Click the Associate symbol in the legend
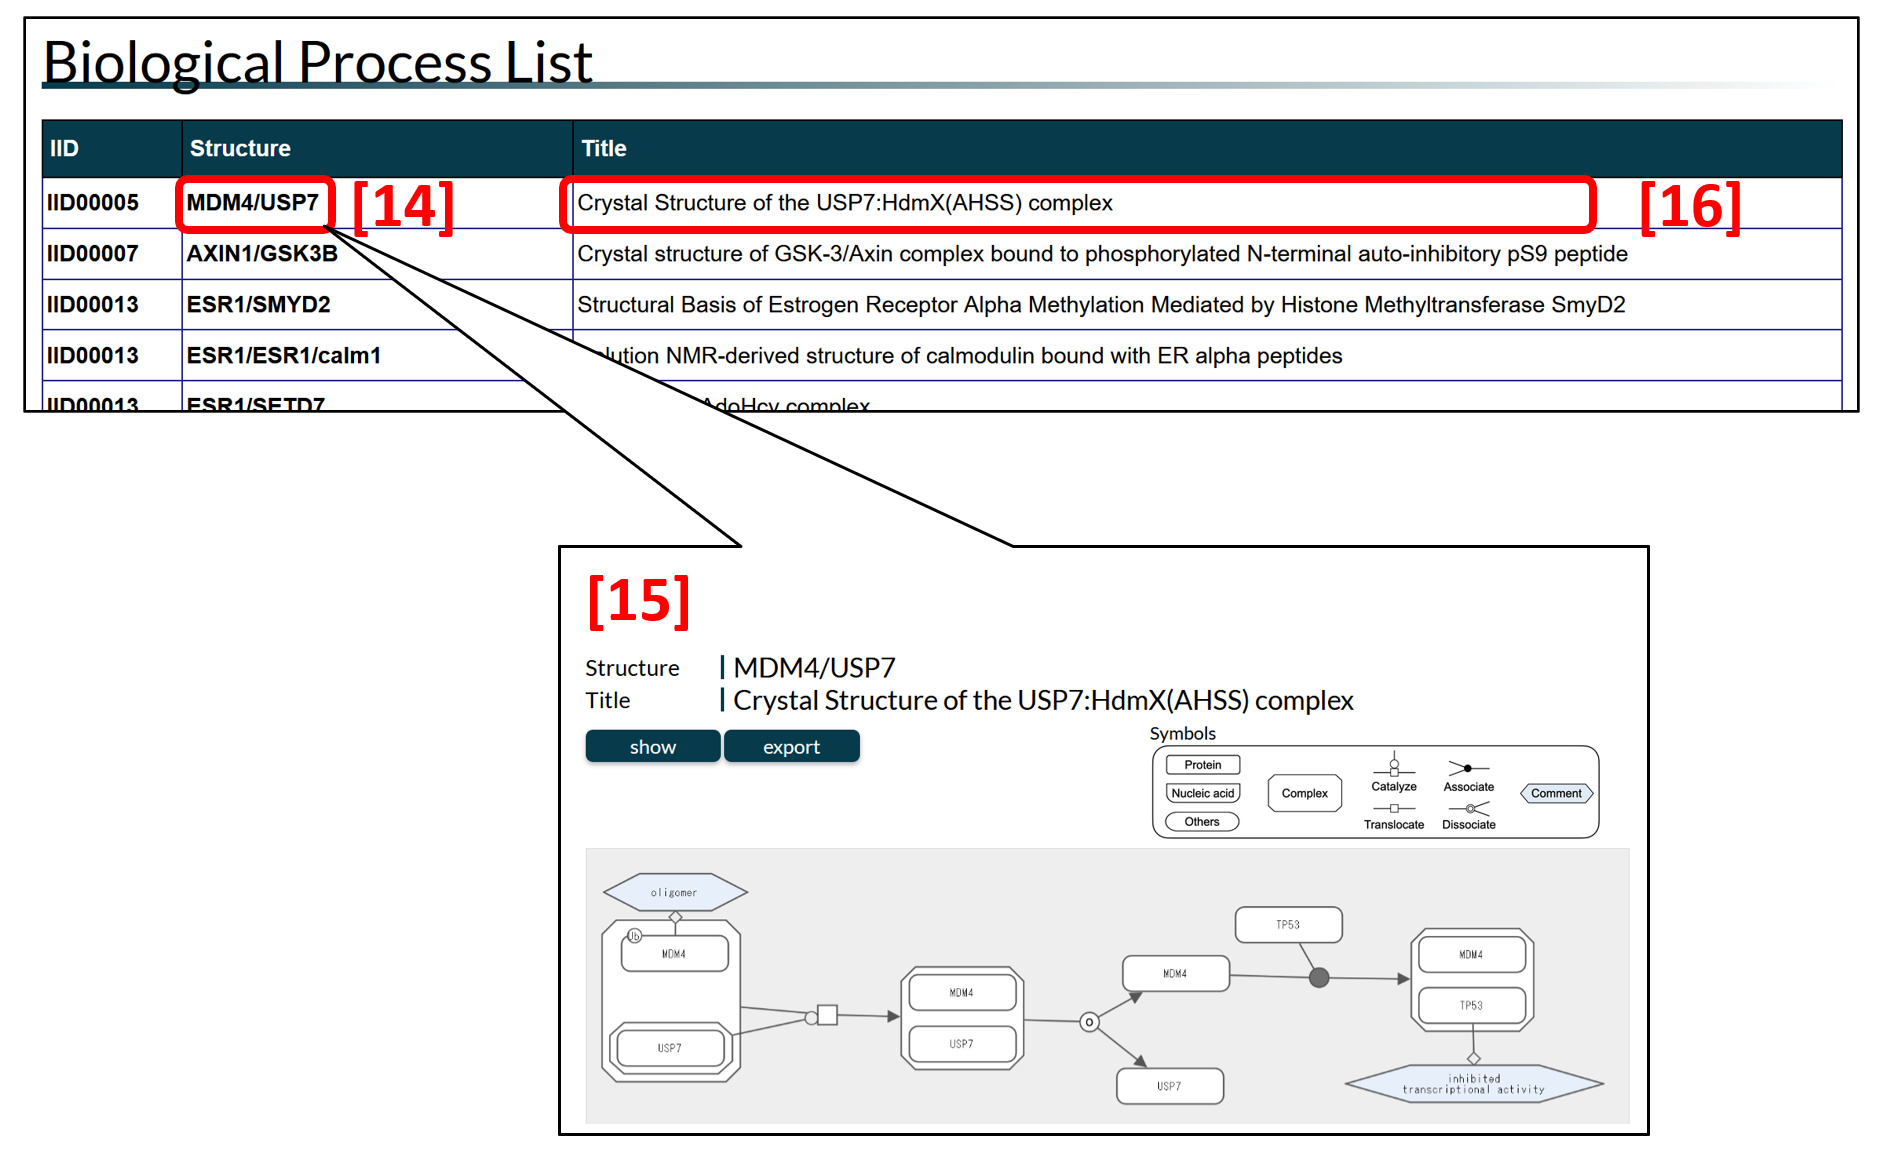 (x=1468, y=775)
